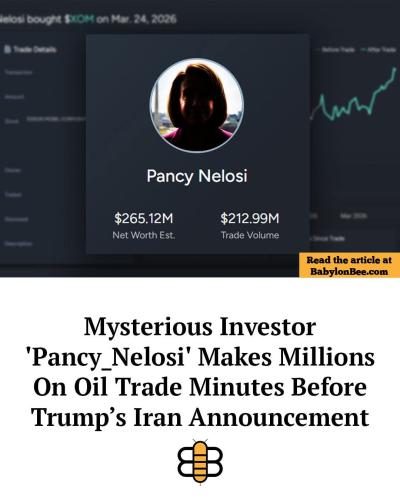Click the Trade Details document icon
The width and height of the screenshot is (400, 500).
tap(8, 49)
